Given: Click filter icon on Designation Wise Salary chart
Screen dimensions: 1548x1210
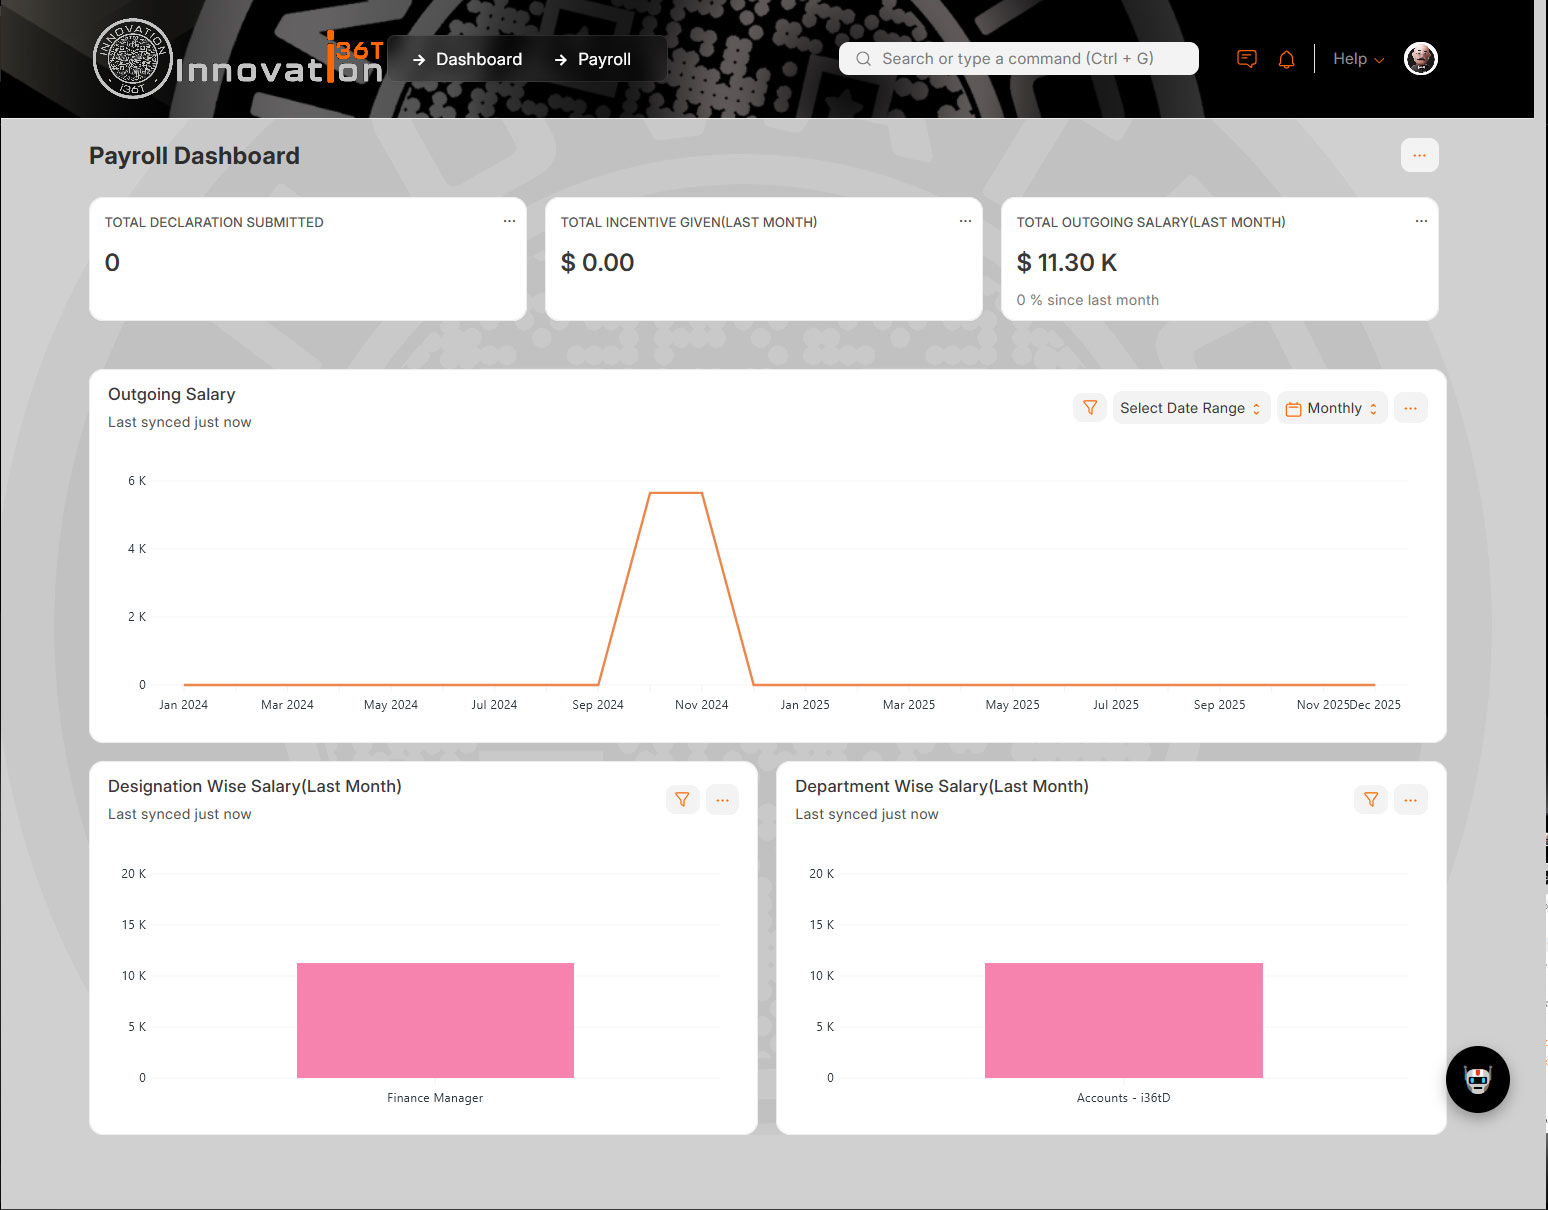Looking at the screenshot, I should pyautogui.click(x=682, y=800).
